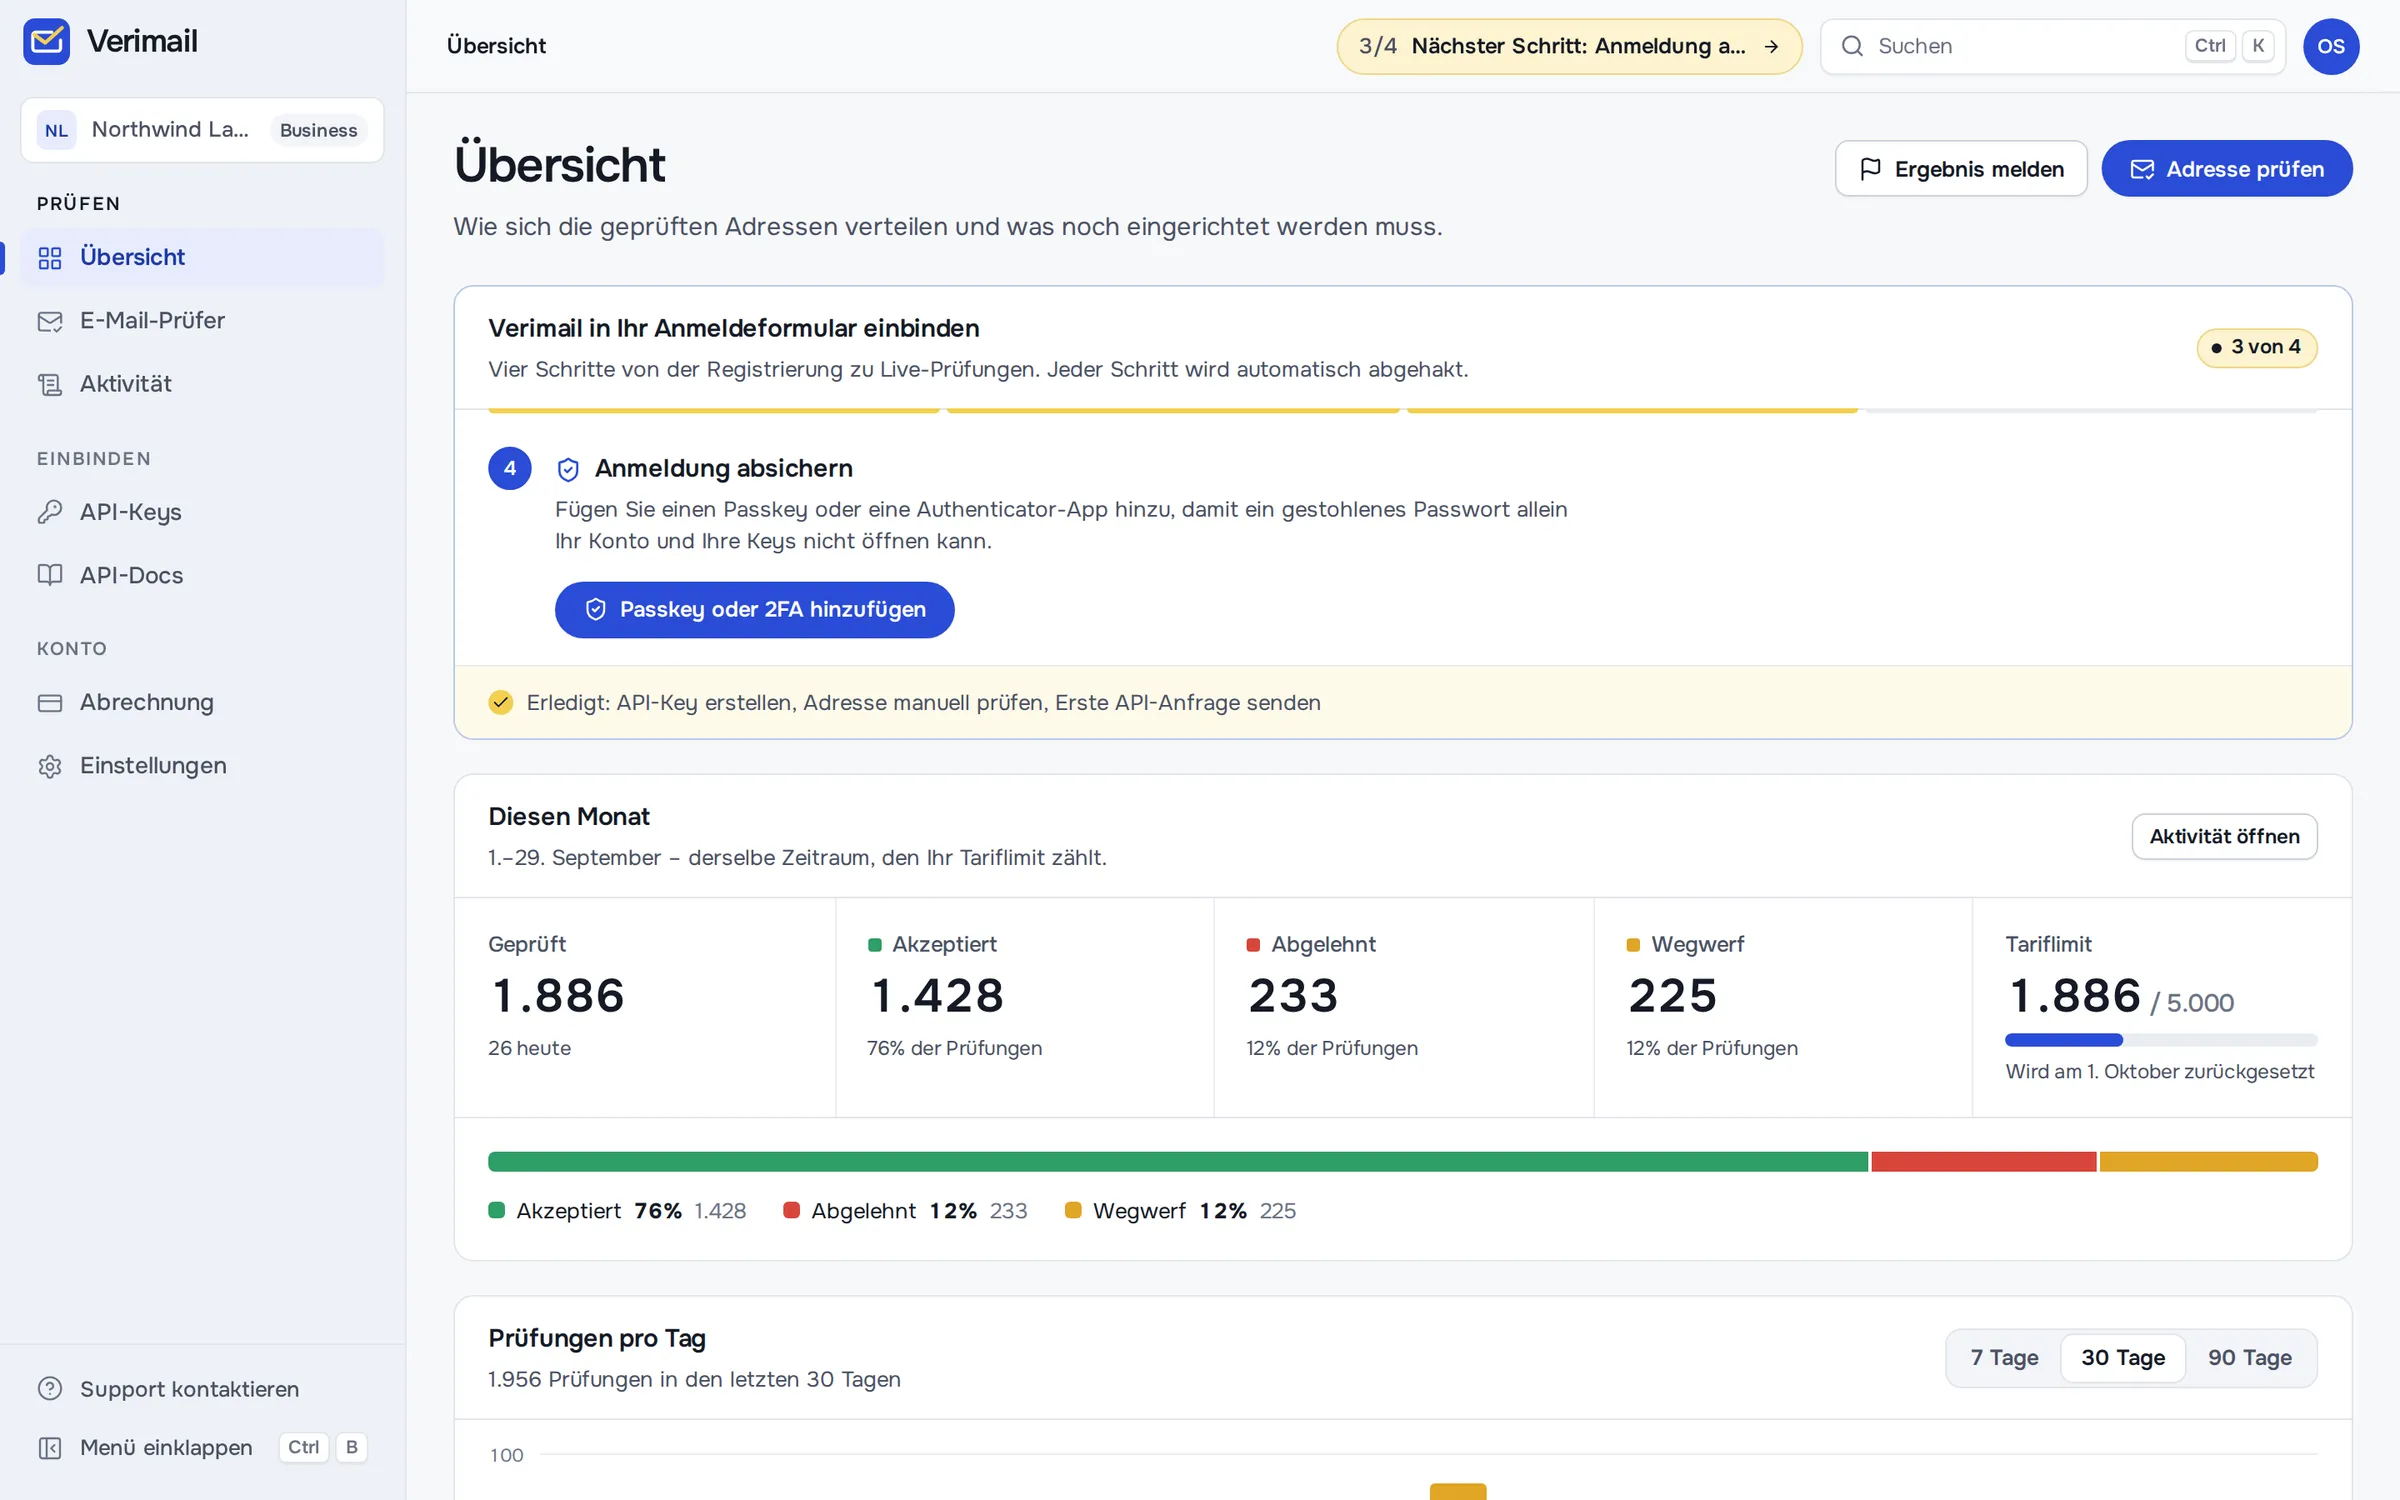Screen dimensions: 2400x1500
Task: Click the shield icon beside Anmeldung absichern
Action: tap(568, 468)
